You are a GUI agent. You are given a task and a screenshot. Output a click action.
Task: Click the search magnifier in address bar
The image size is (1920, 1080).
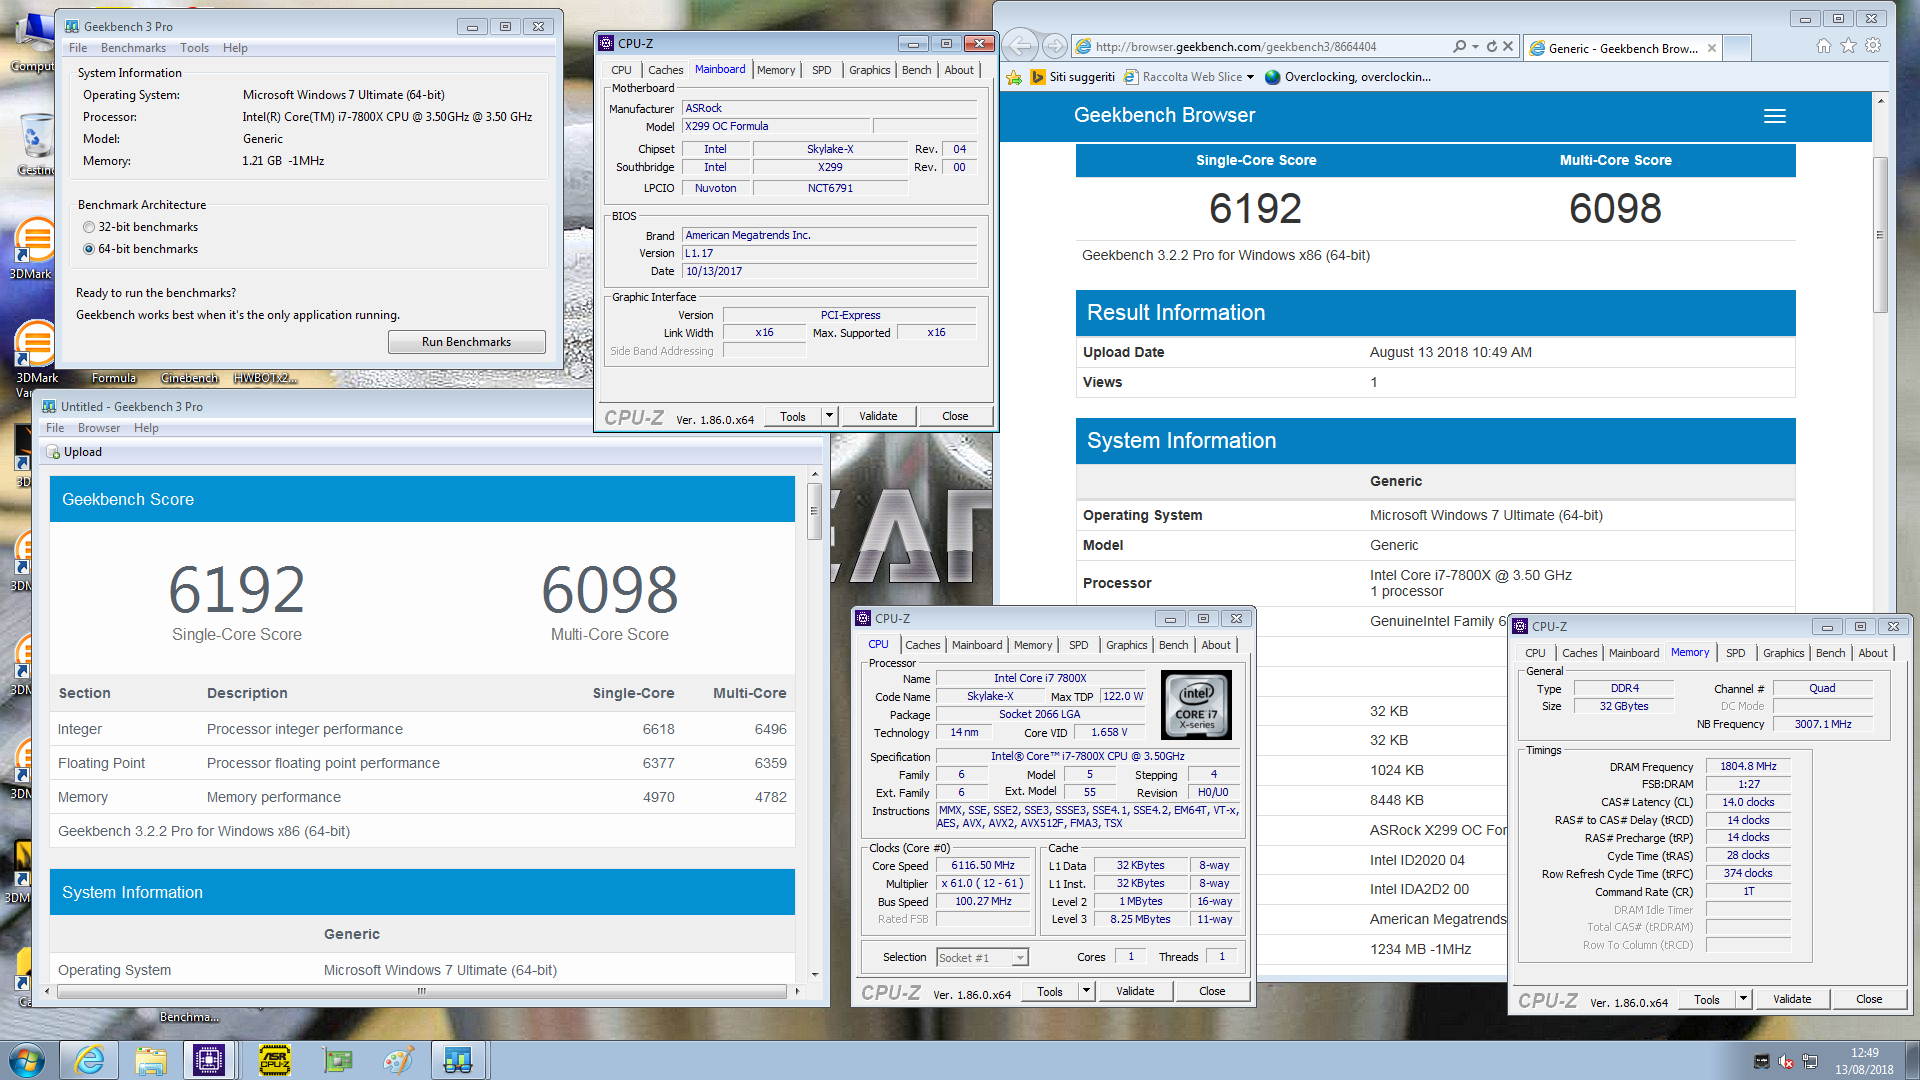point(1459,46)
